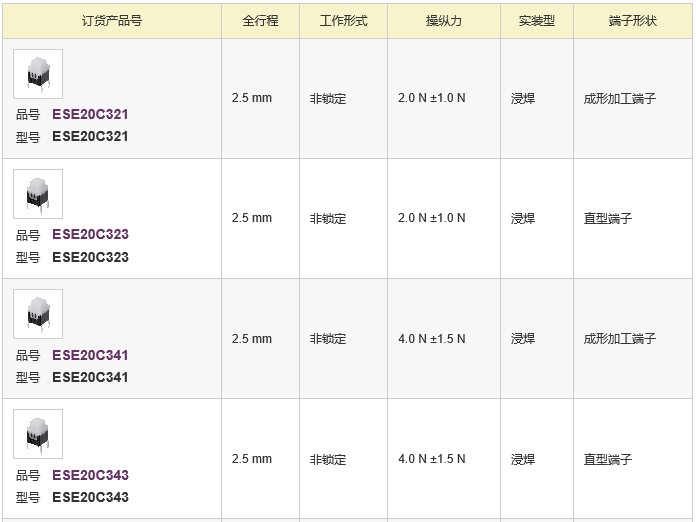Open the ESE20C321 switch thumbnail image
This screenshot has width=696, height=522.
(38, 74)
